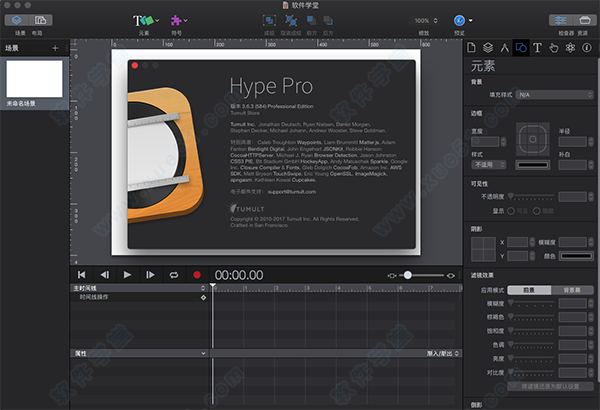600x410 pixels.
Task: Click the Ungroup toolbar icon
Action: (x=291, y=21)
